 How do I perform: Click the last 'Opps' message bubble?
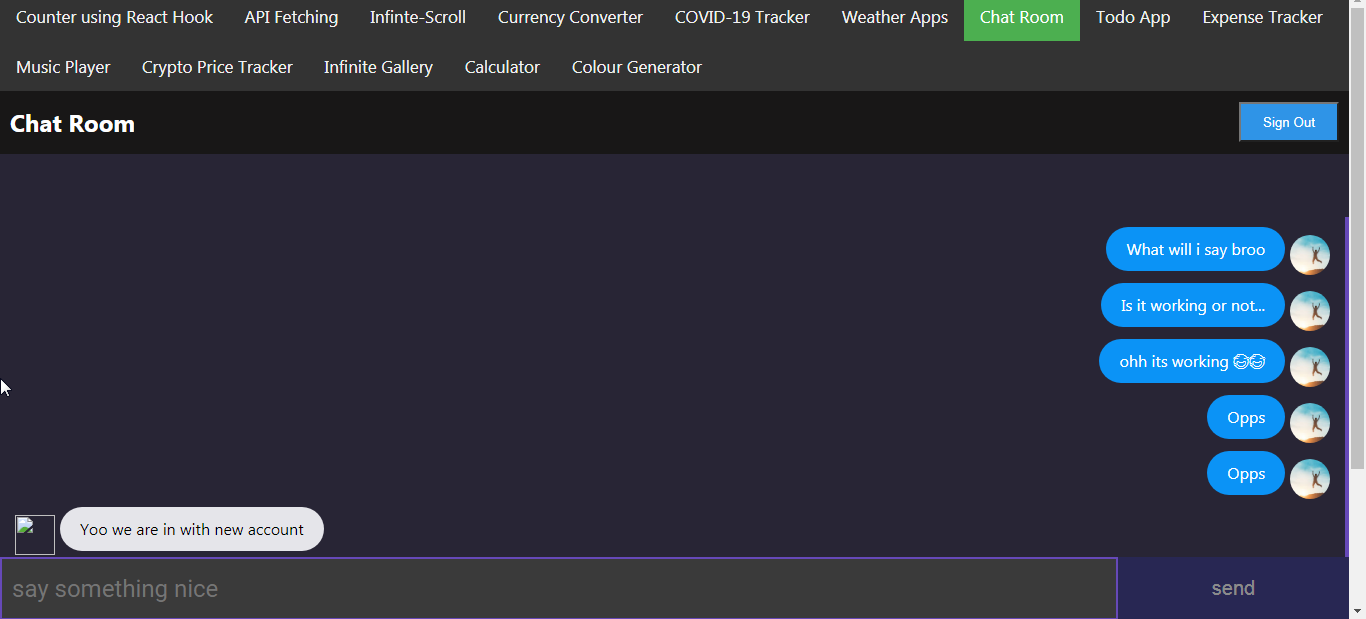pos(1246,473)
